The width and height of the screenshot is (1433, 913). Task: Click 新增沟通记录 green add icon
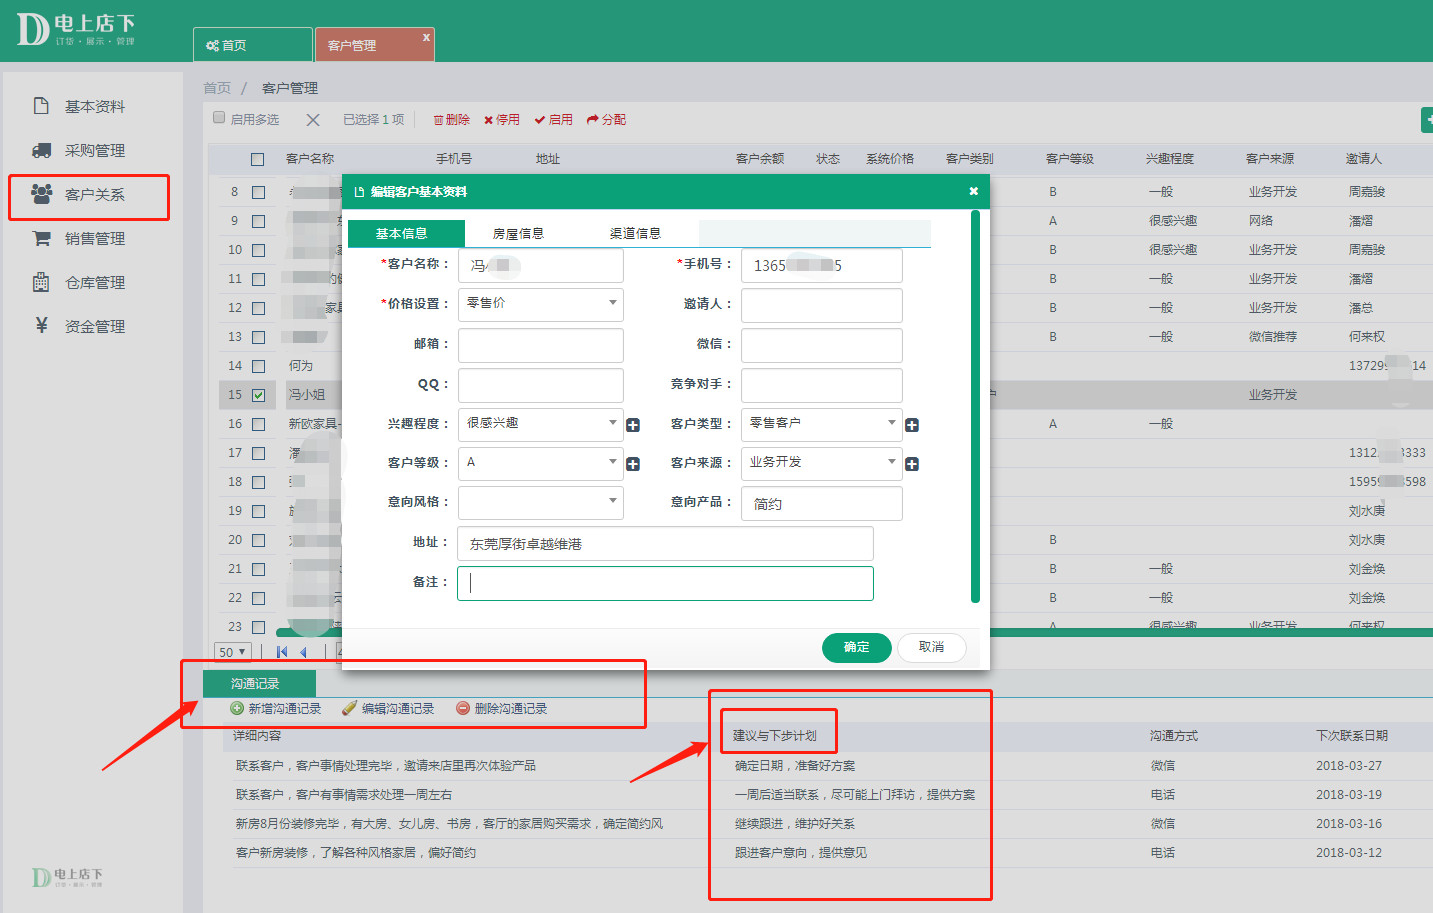237,708
